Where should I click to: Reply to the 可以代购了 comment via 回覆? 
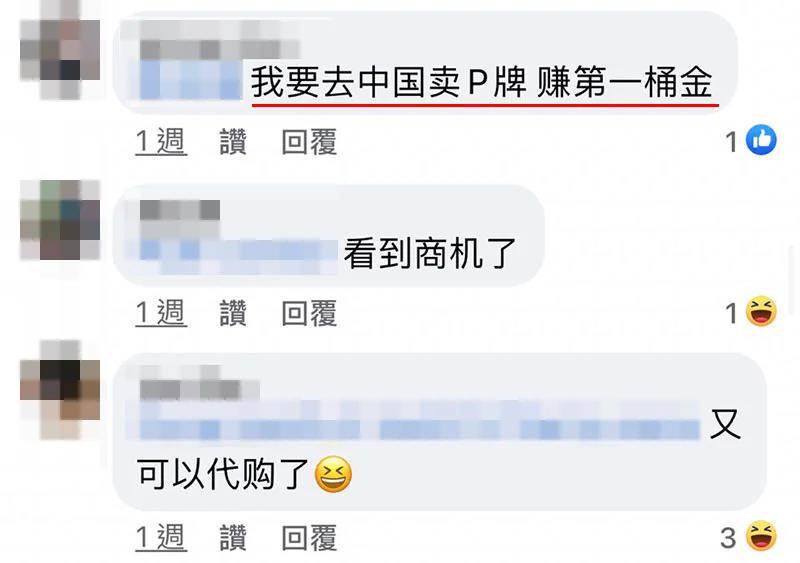[309, 538]
